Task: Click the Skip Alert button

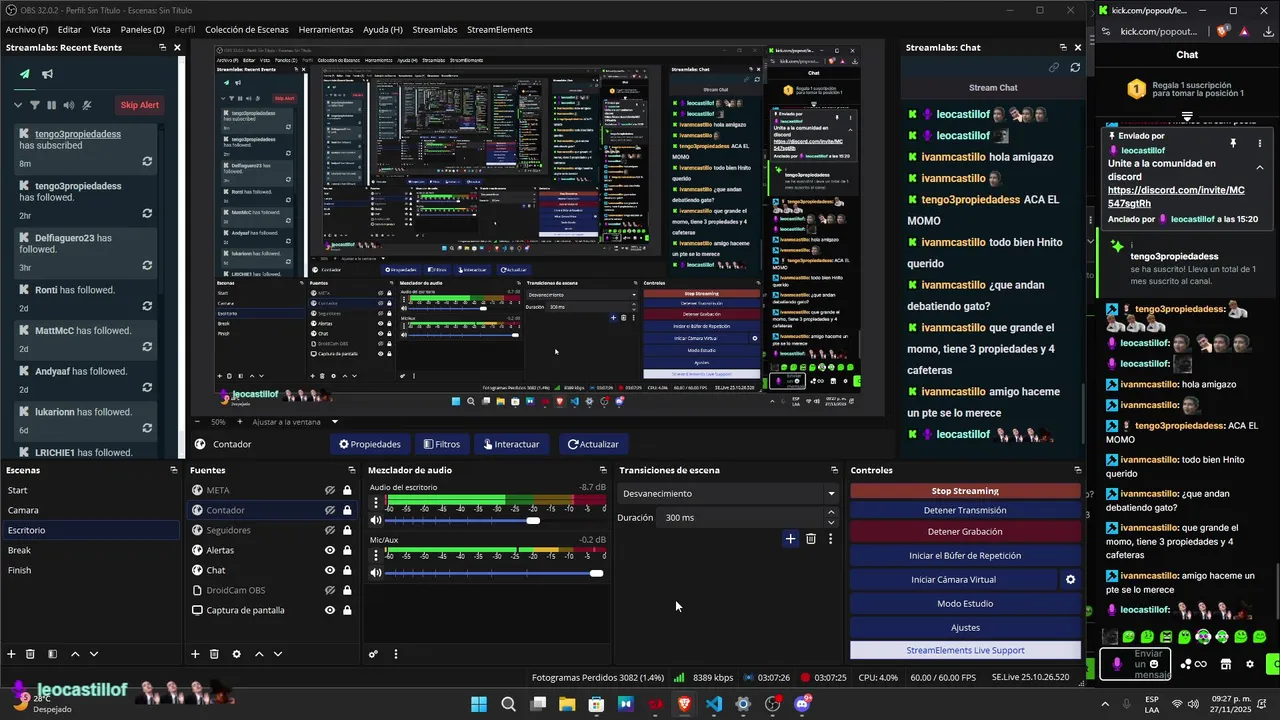Action: pyautogui.click(x=139, y=105)
